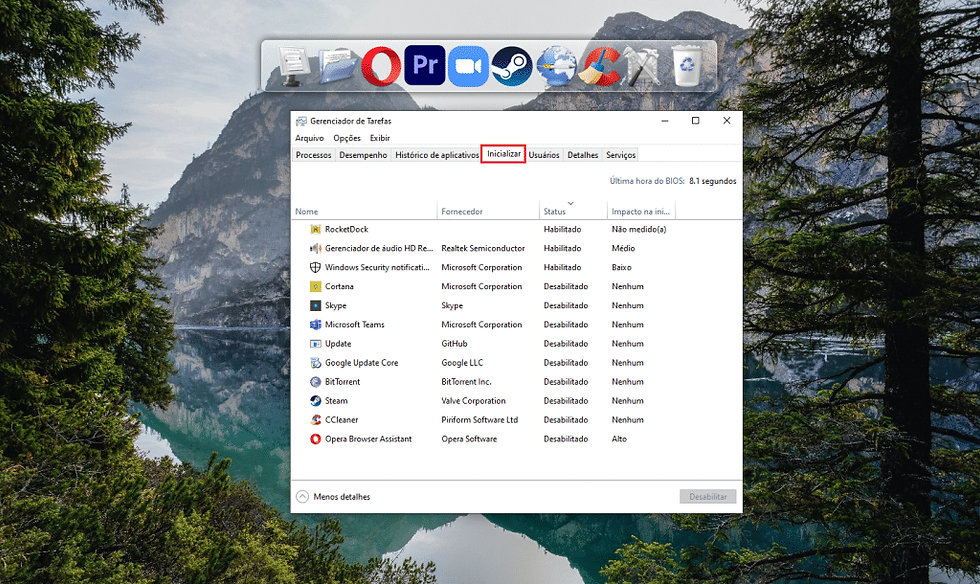
Task: Click the Opera Browser Assistant icon
Action: click(316, 439)
